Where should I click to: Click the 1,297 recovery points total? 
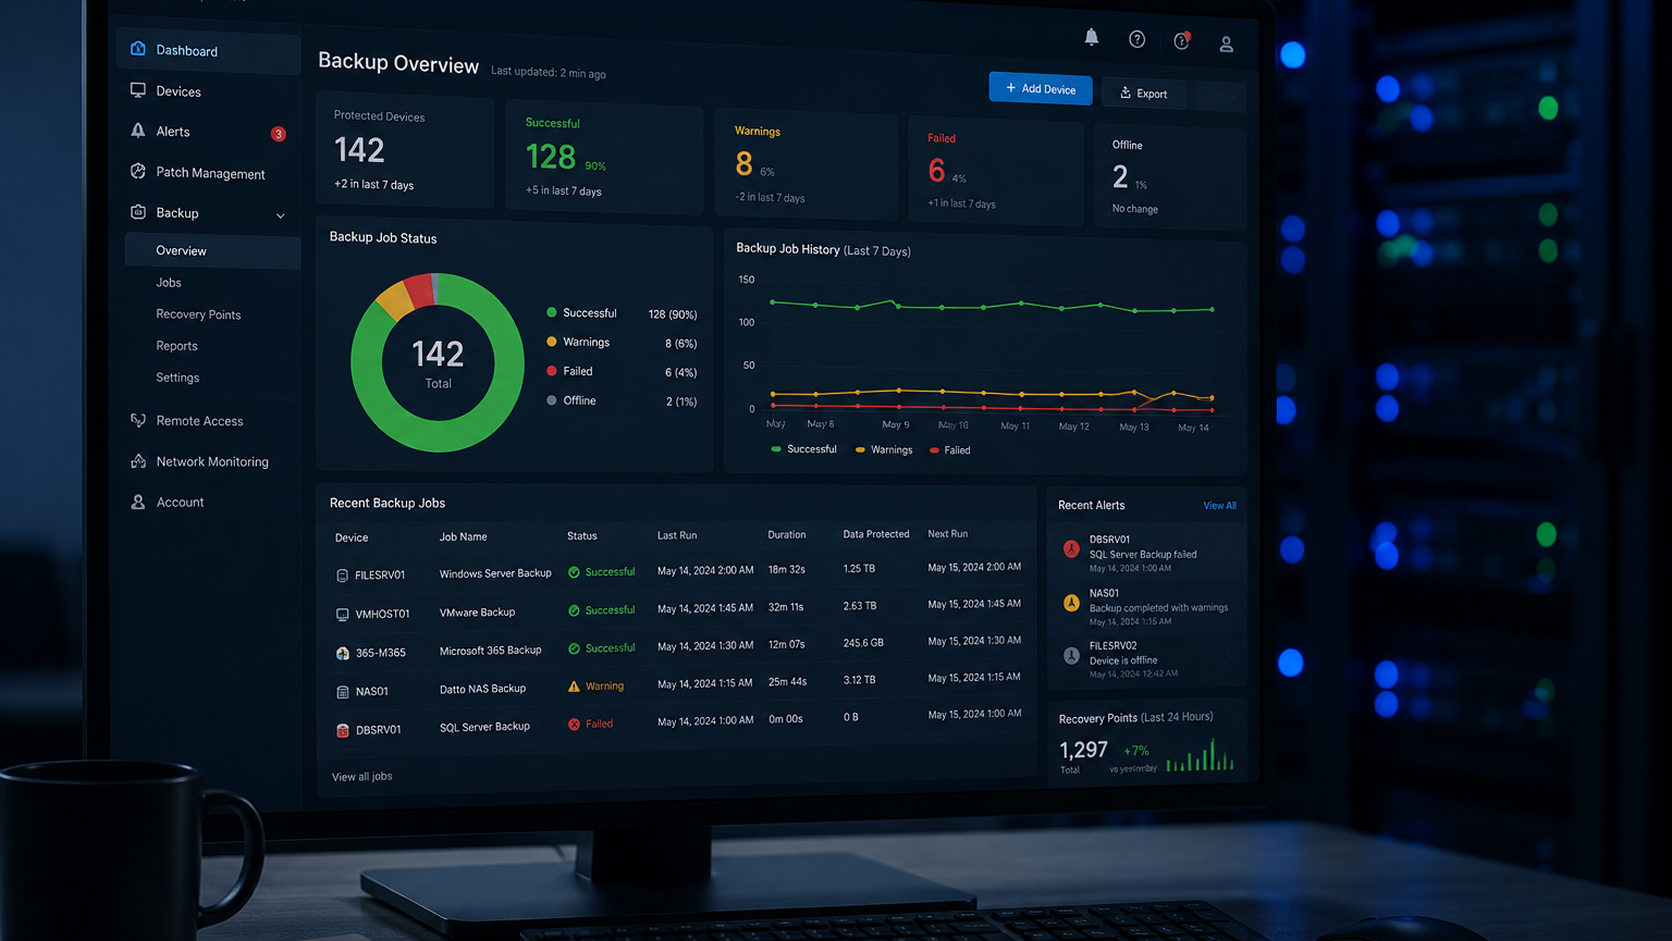point(1083,750)
